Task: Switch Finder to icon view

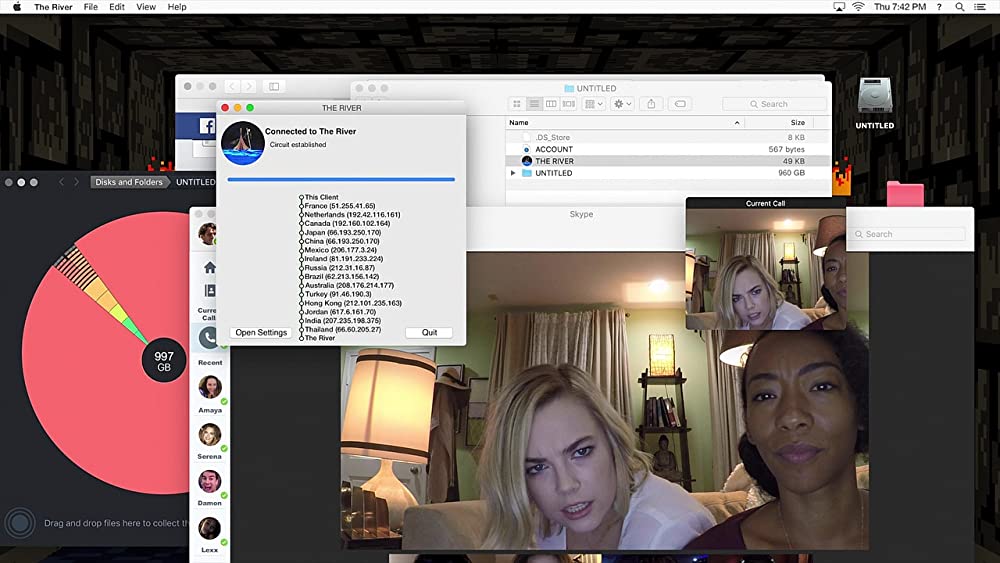Action: [517, 103]
